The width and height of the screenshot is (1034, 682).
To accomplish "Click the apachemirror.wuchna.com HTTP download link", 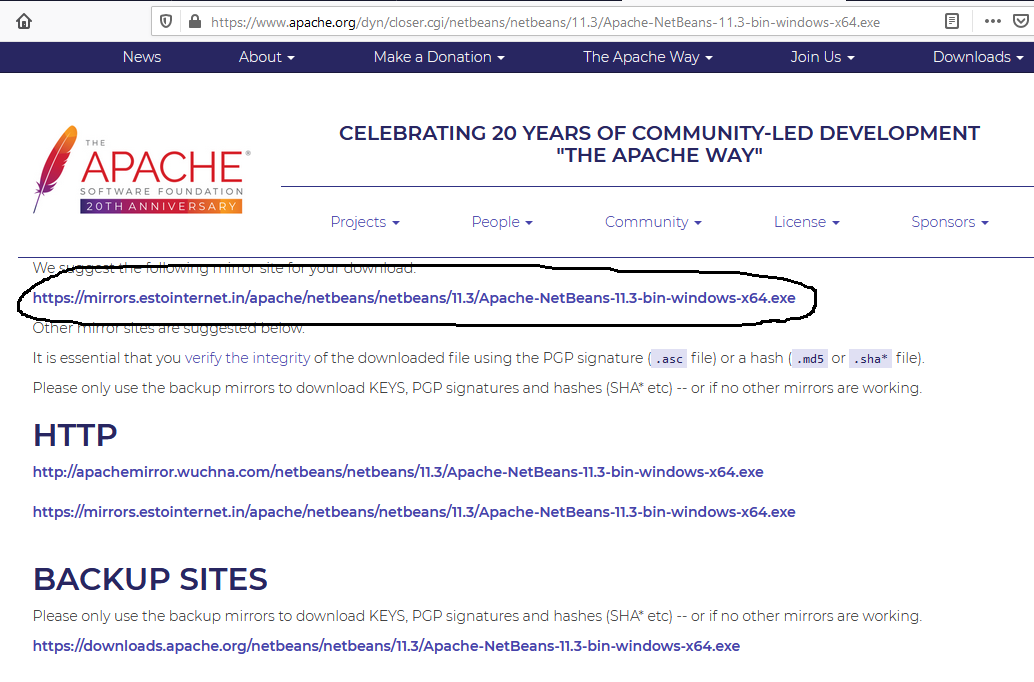I will click(398, 472).
